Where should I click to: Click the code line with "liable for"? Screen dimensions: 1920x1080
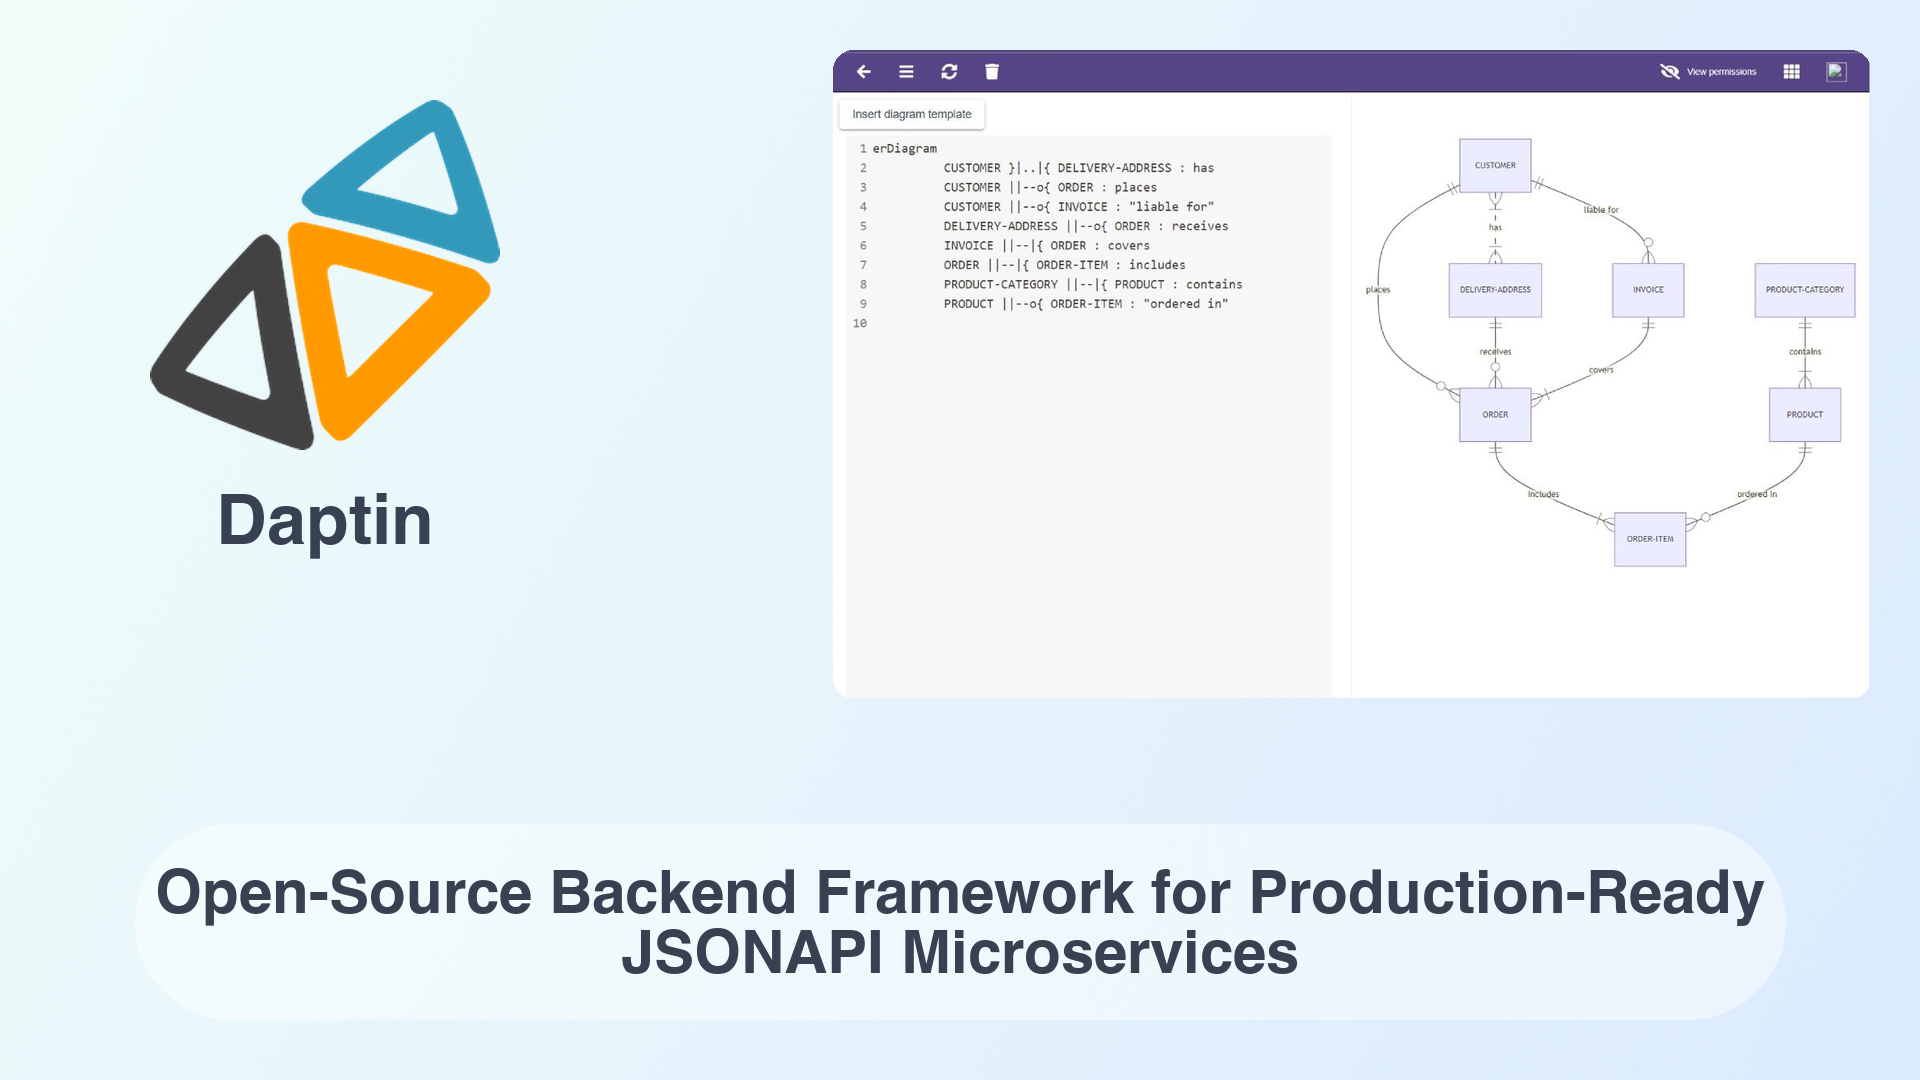pos(1078,207)
